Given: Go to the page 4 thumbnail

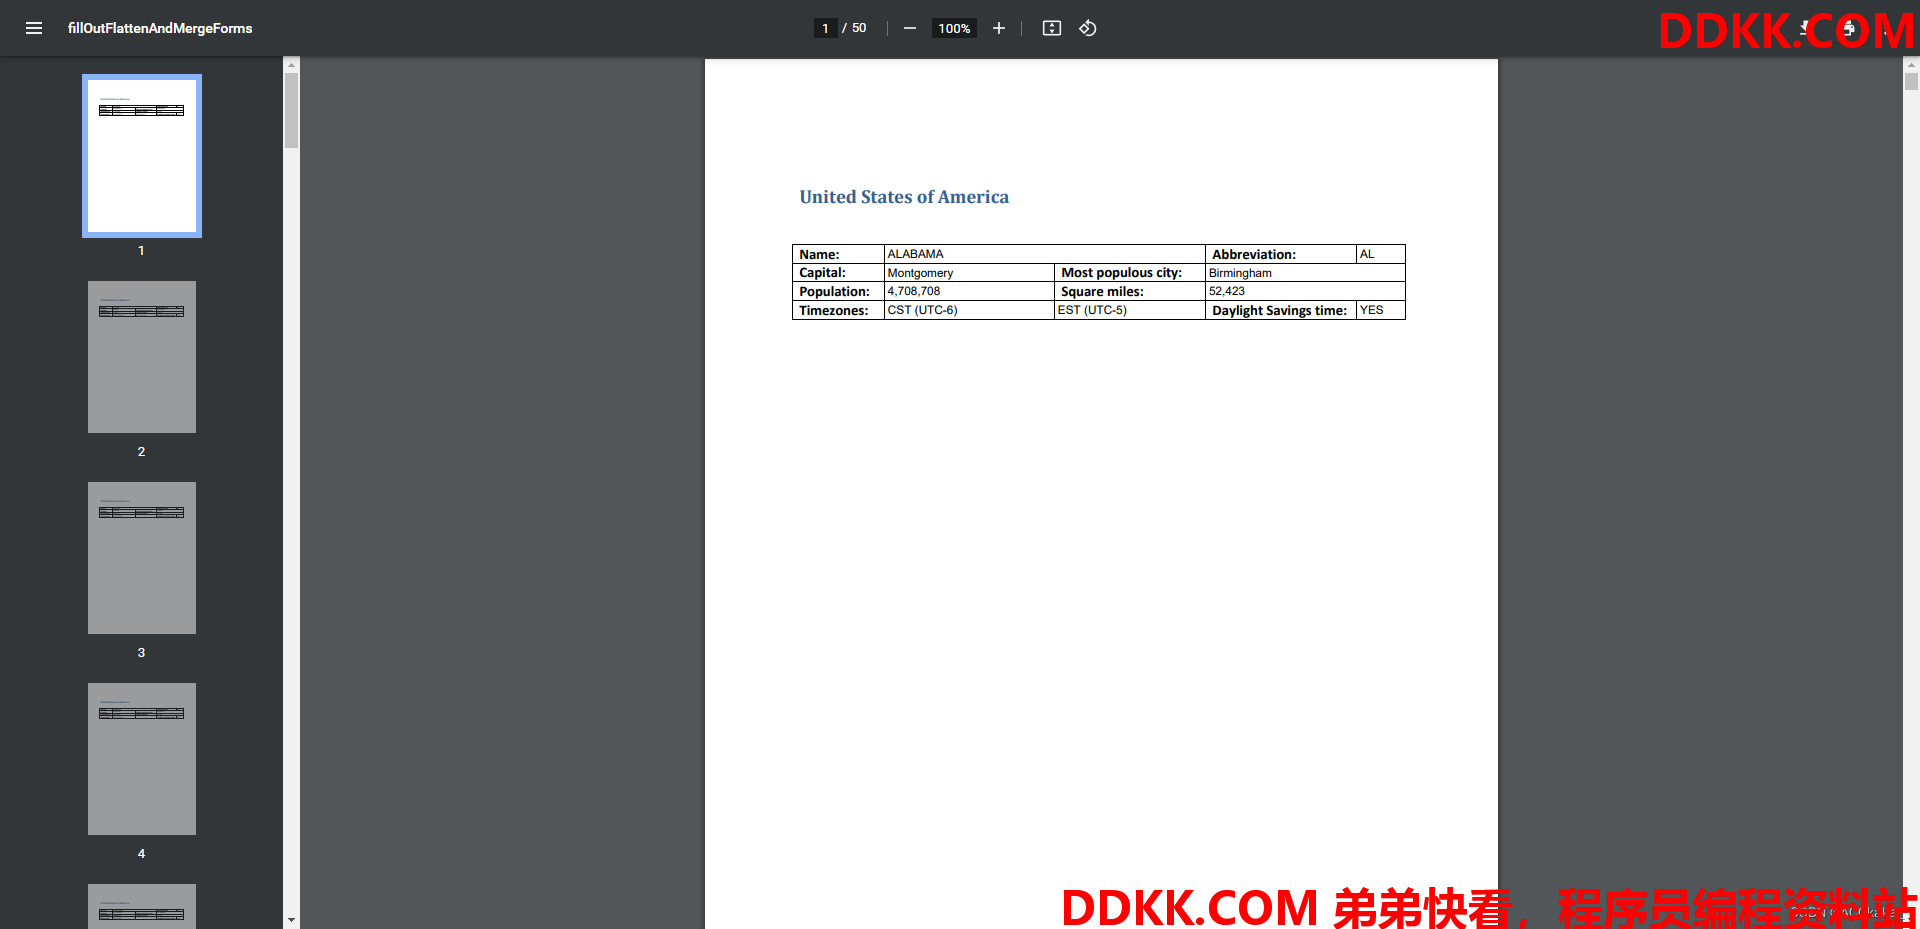Looking at the screenshot, I should tap(142, 759).
